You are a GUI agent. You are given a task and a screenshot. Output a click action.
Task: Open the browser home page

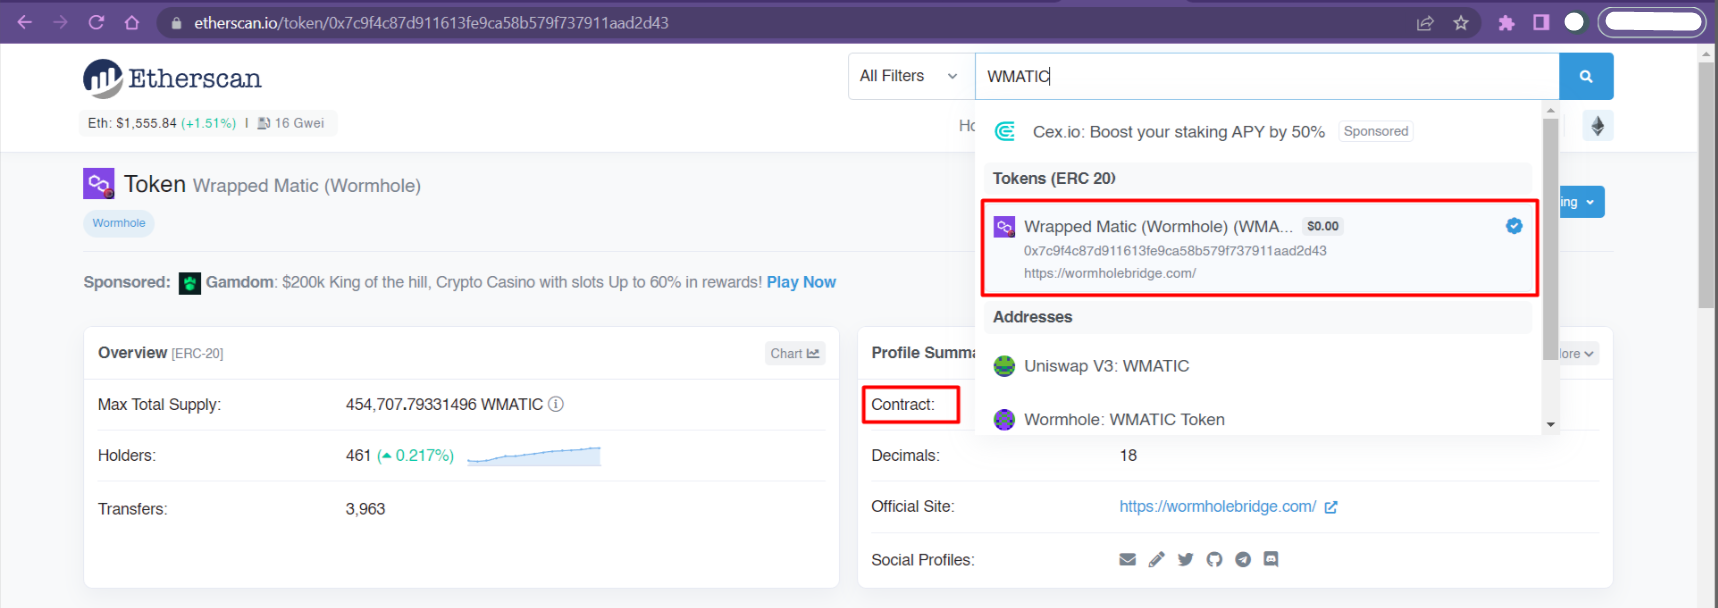click(132, 22)
